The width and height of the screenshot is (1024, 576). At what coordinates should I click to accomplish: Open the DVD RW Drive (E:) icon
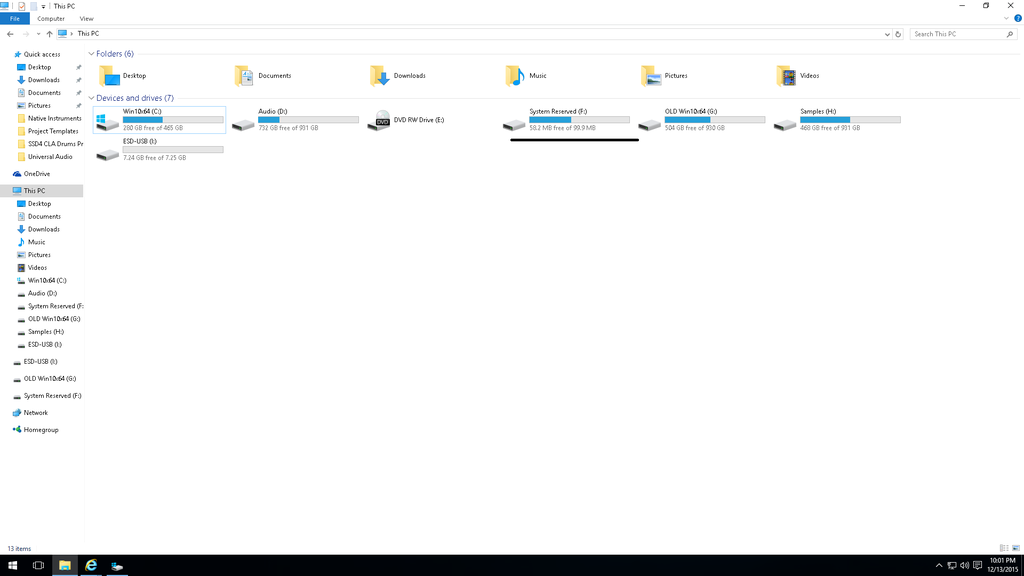379,121
